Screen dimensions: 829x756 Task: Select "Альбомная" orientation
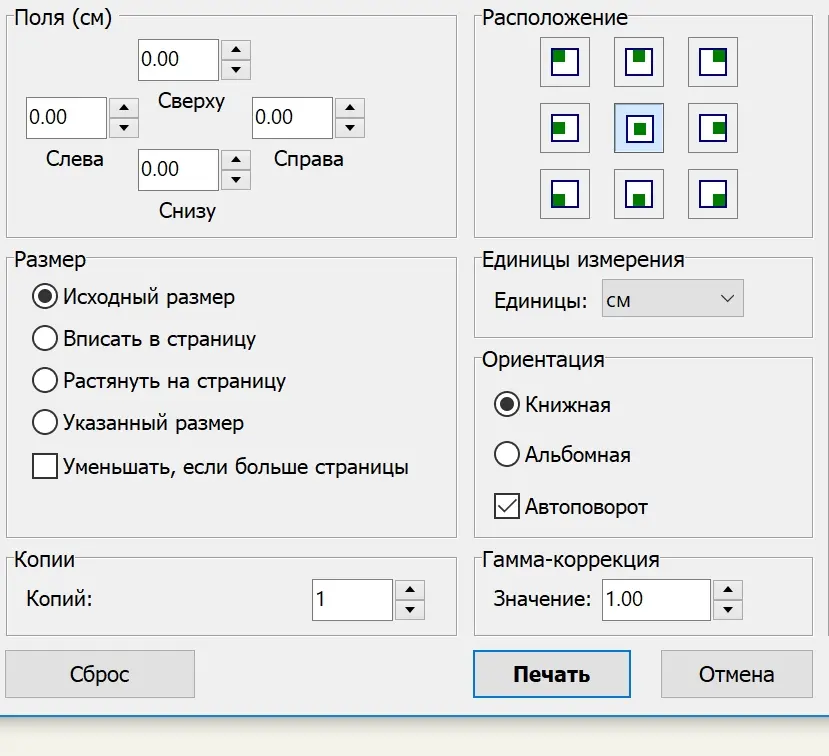tap(507, 455)
